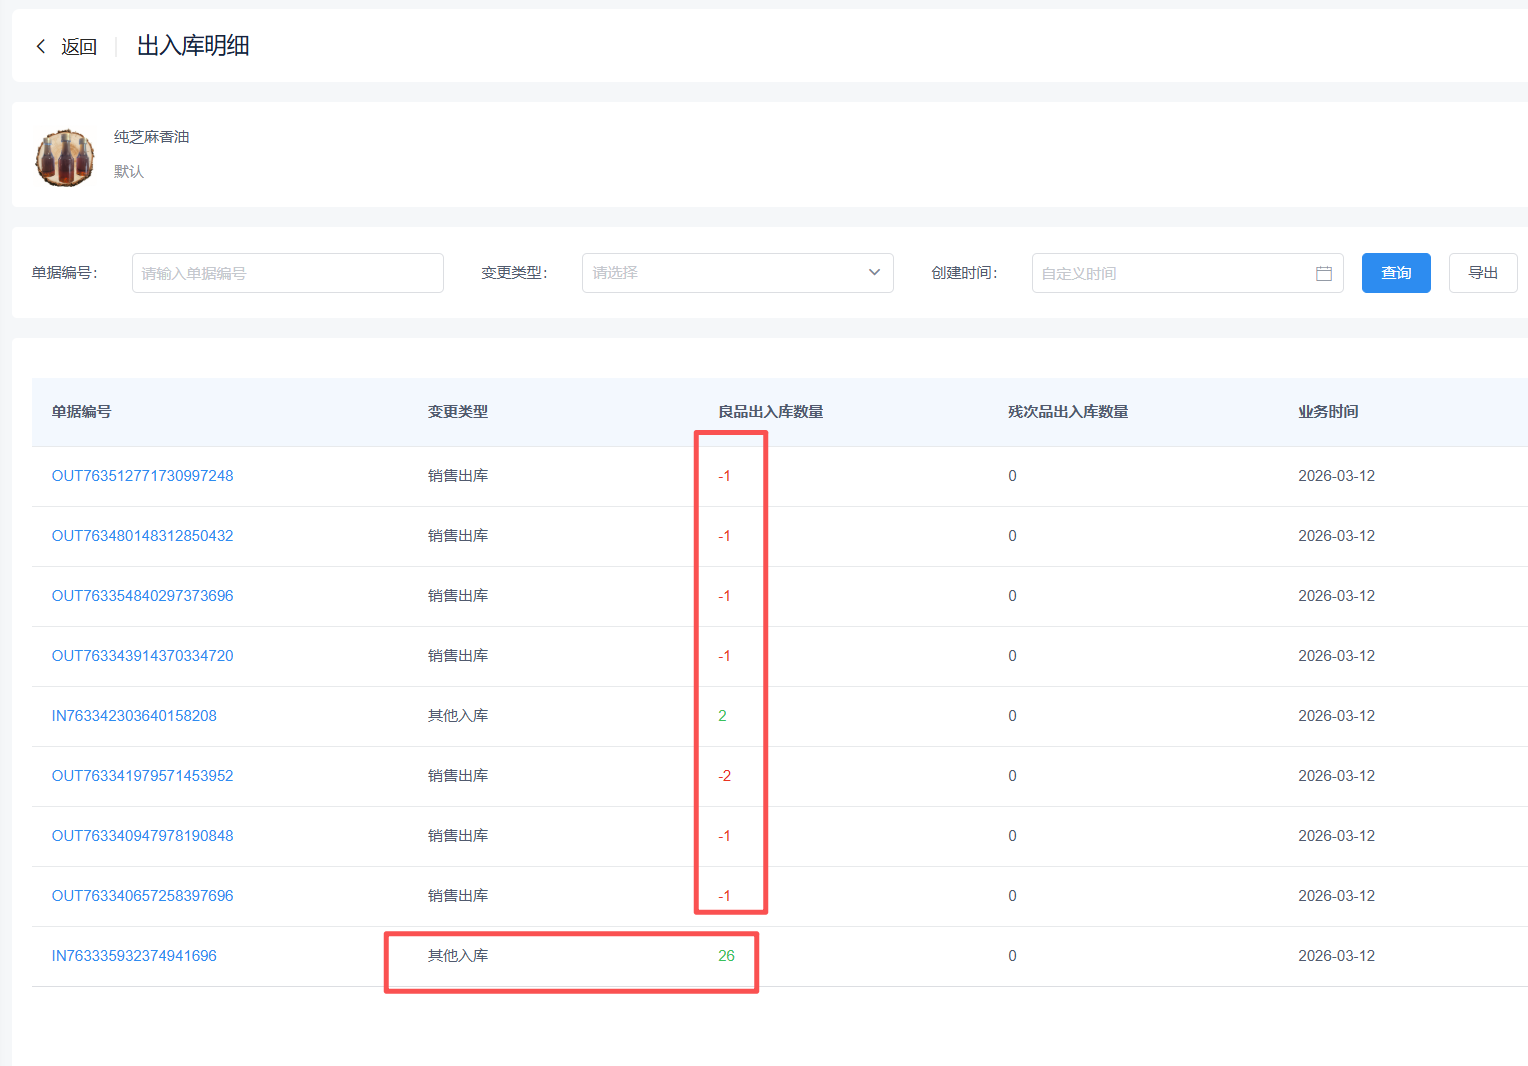This screenshot has height=1066, width=1528.
Task: Open order OUT763512771730997248
Action: click(x=142, y=476)
